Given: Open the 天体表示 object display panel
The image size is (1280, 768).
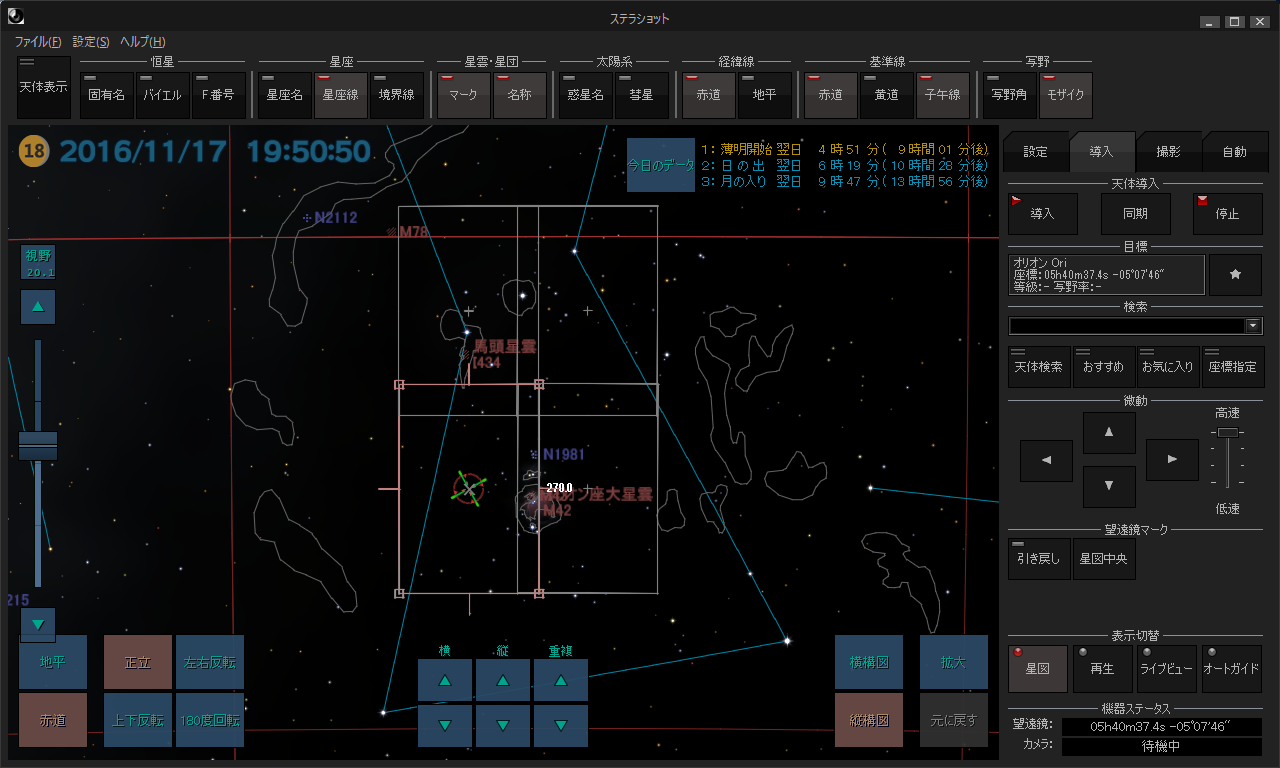Looking at the screenshot, I should tap(43, 88).
